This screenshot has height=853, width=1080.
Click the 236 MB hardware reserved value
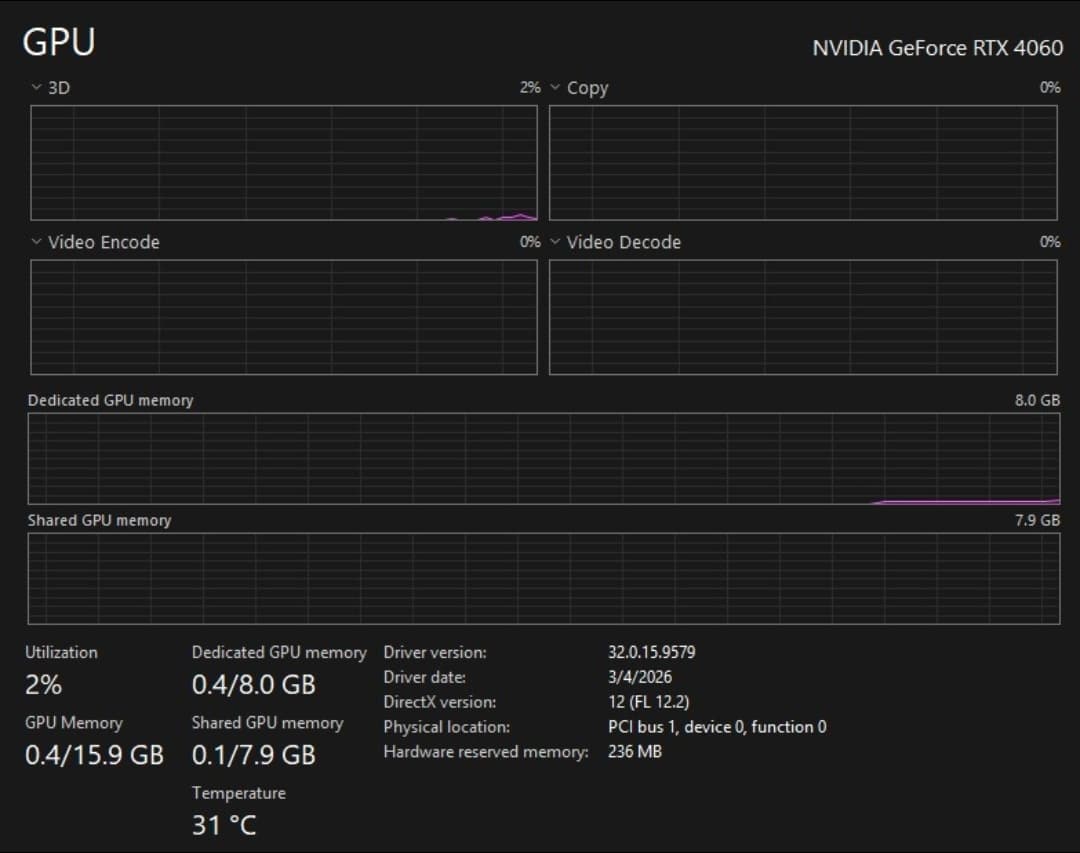pyautogui.click(x=634, y=751)
